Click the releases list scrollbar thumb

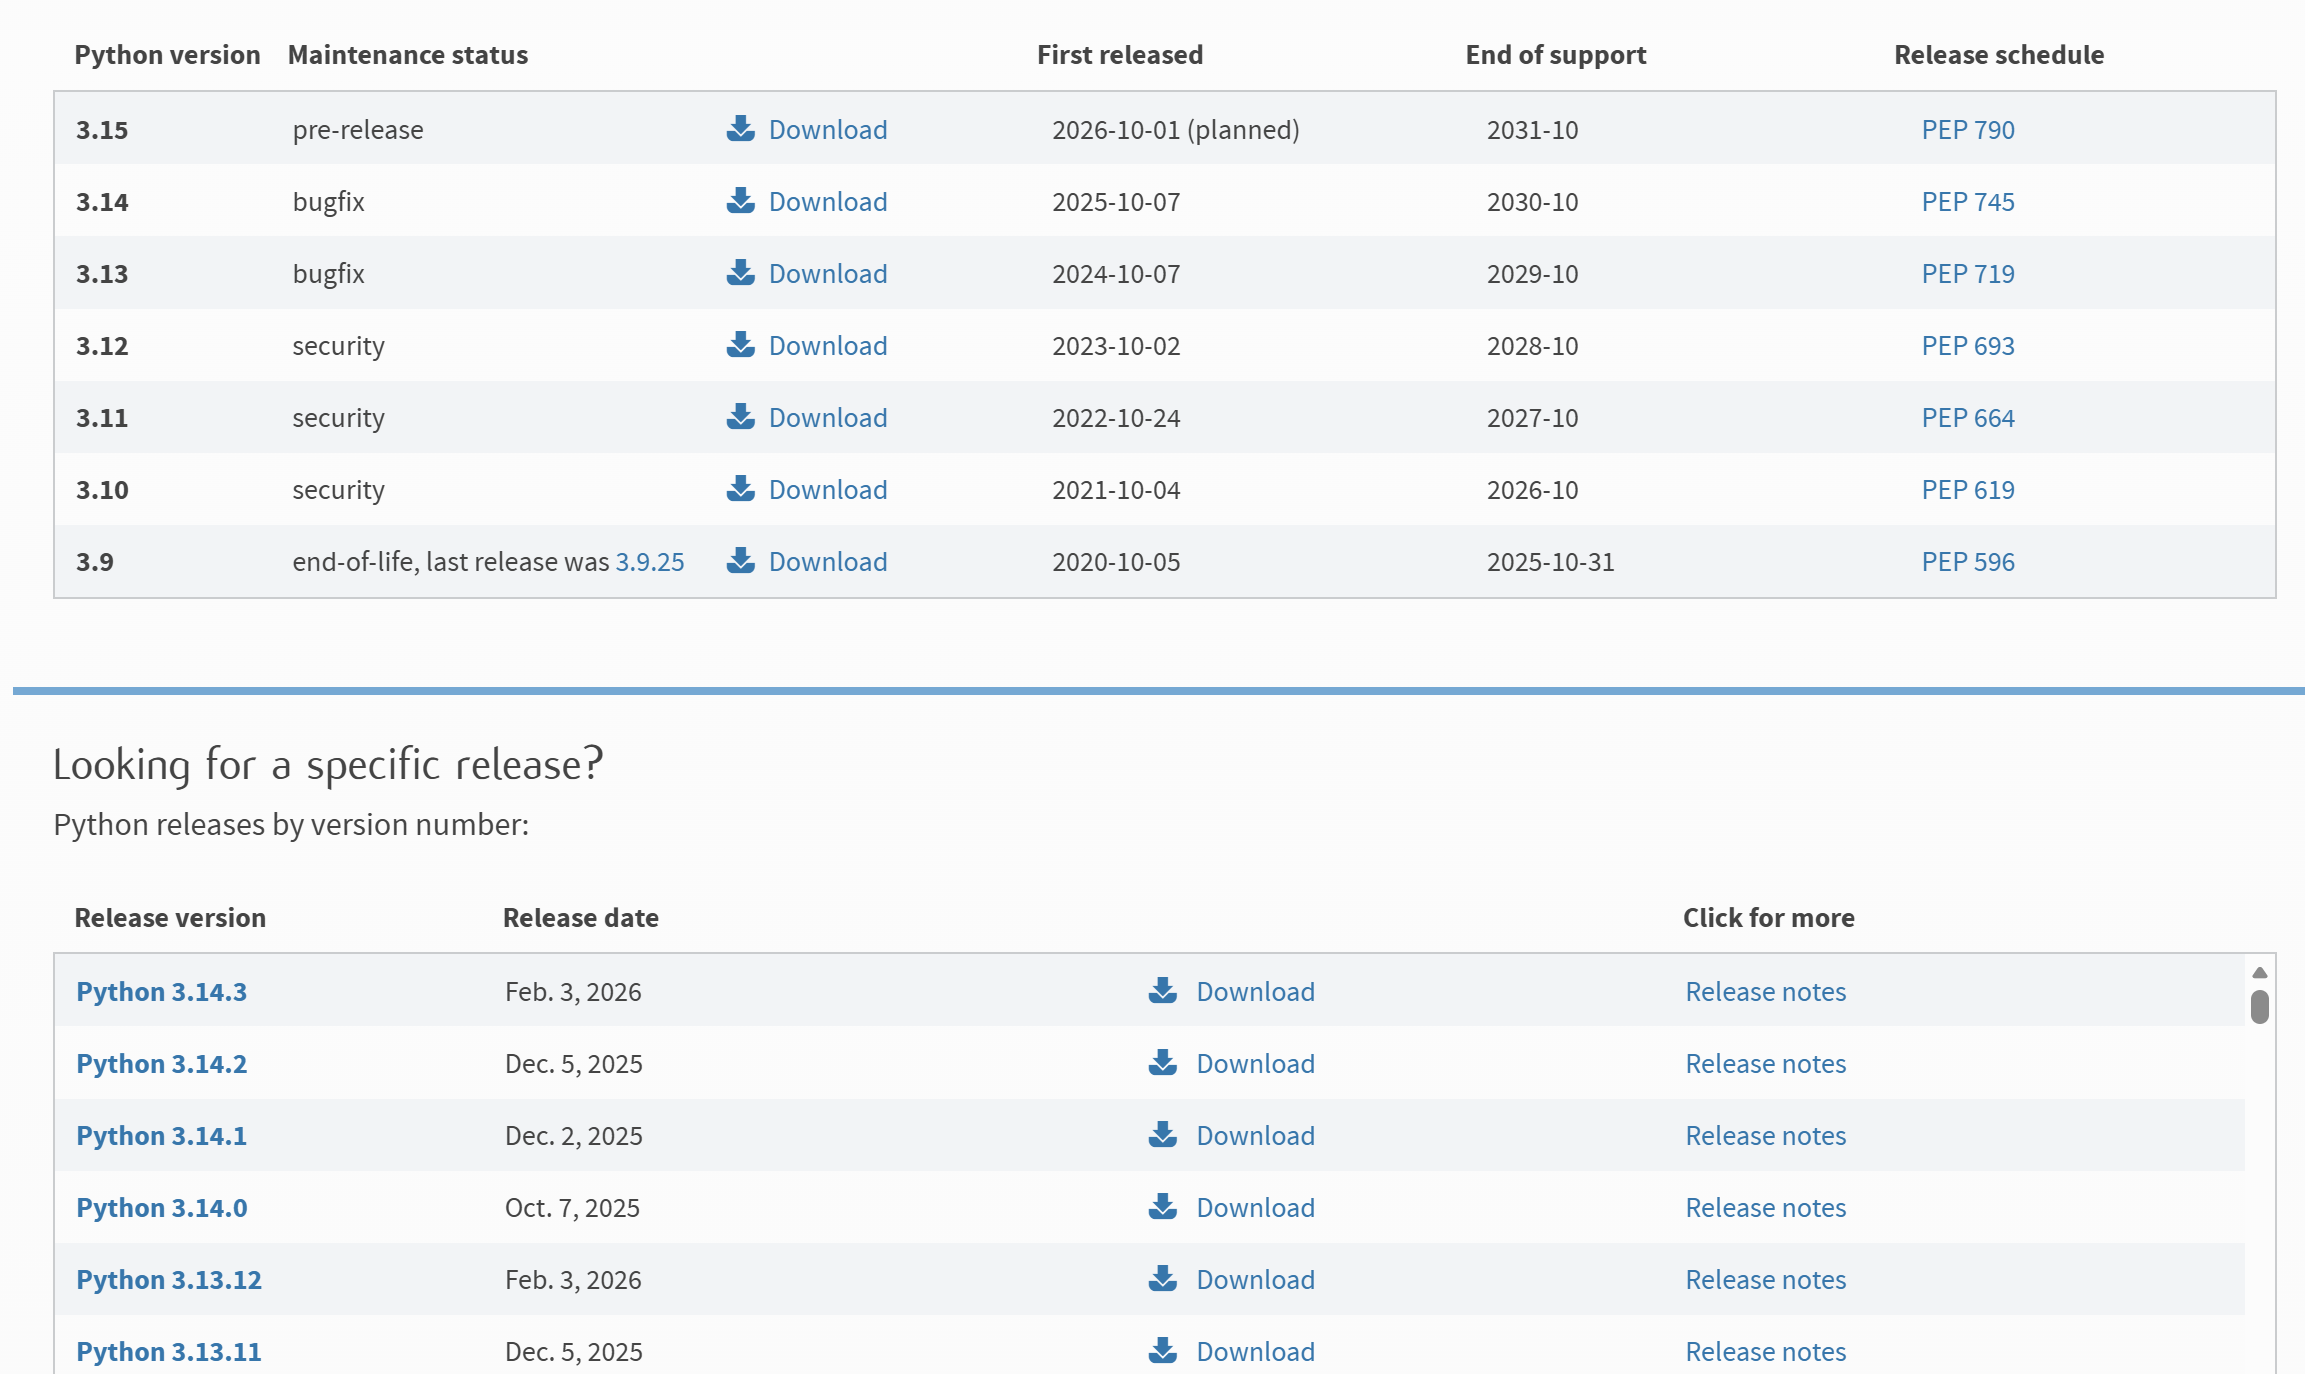pos(2259,1006)
